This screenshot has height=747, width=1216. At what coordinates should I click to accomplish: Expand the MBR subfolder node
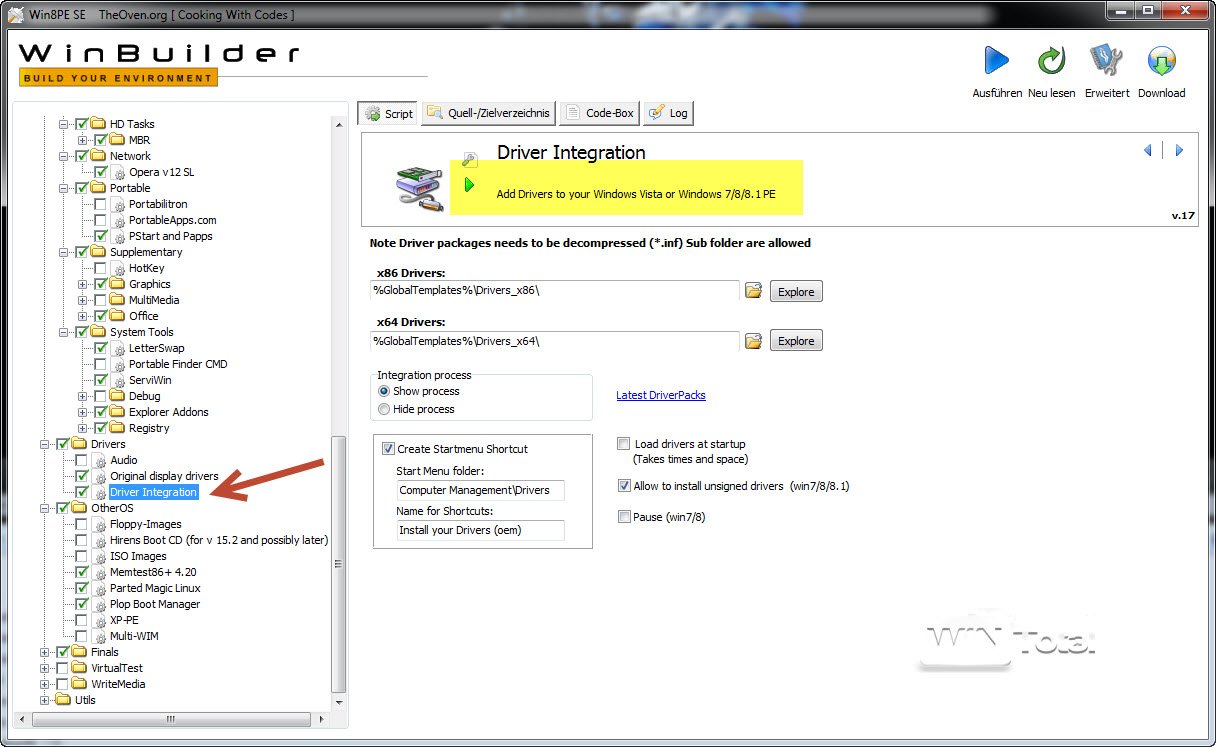pos(83,140)
